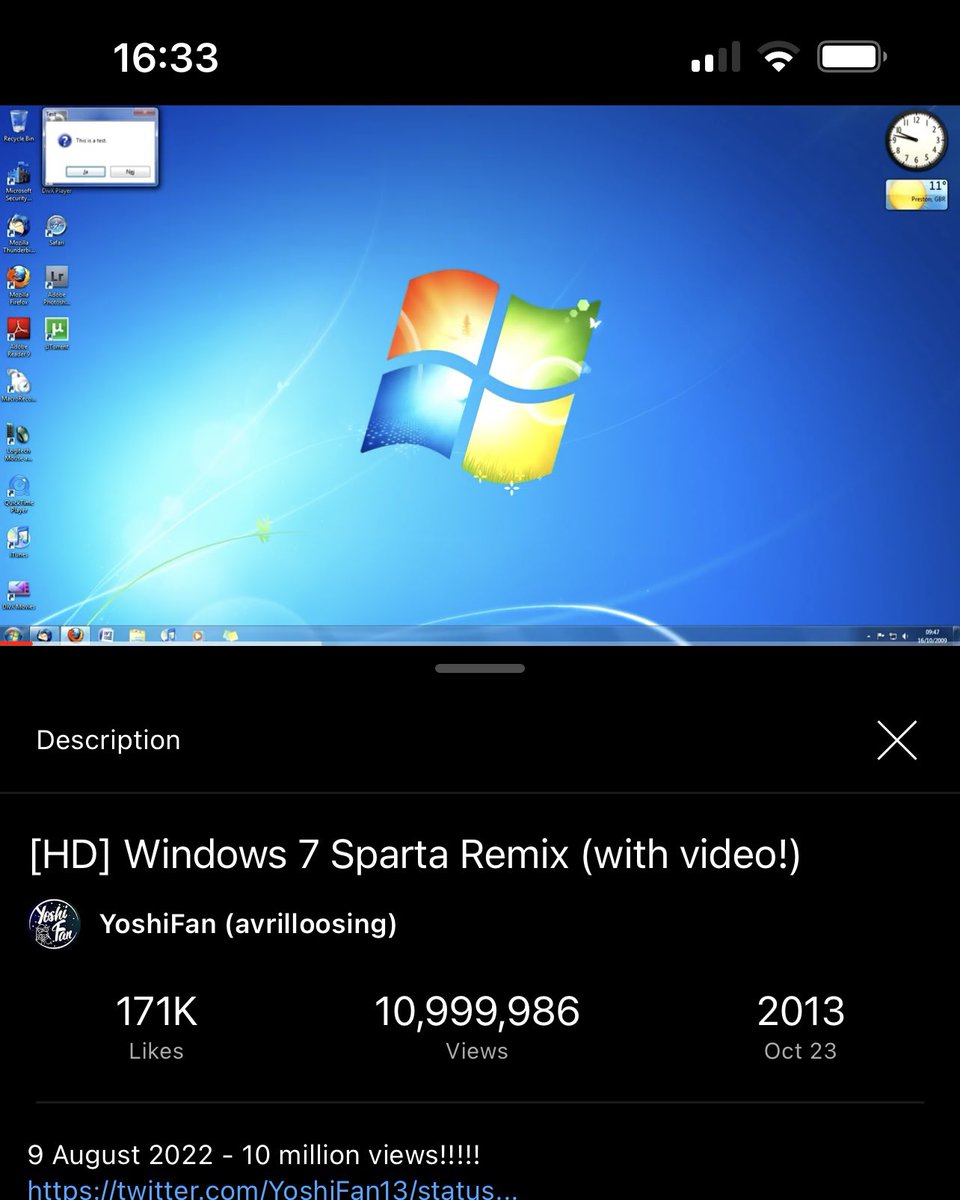960x1200 pixels.
Task: Click the Preston weather gadget
Action: point(917,194)
